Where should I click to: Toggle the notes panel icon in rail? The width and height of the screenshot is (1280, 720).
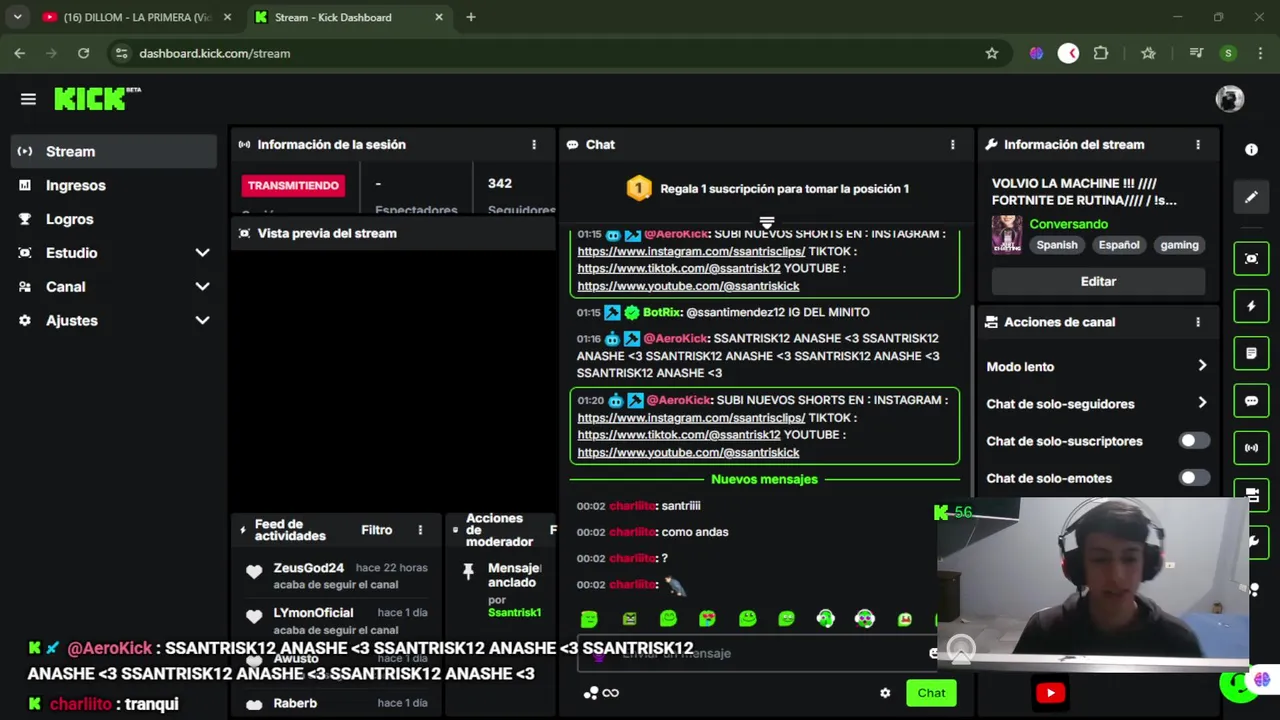pyautogui.click(x=1251, y=353)
